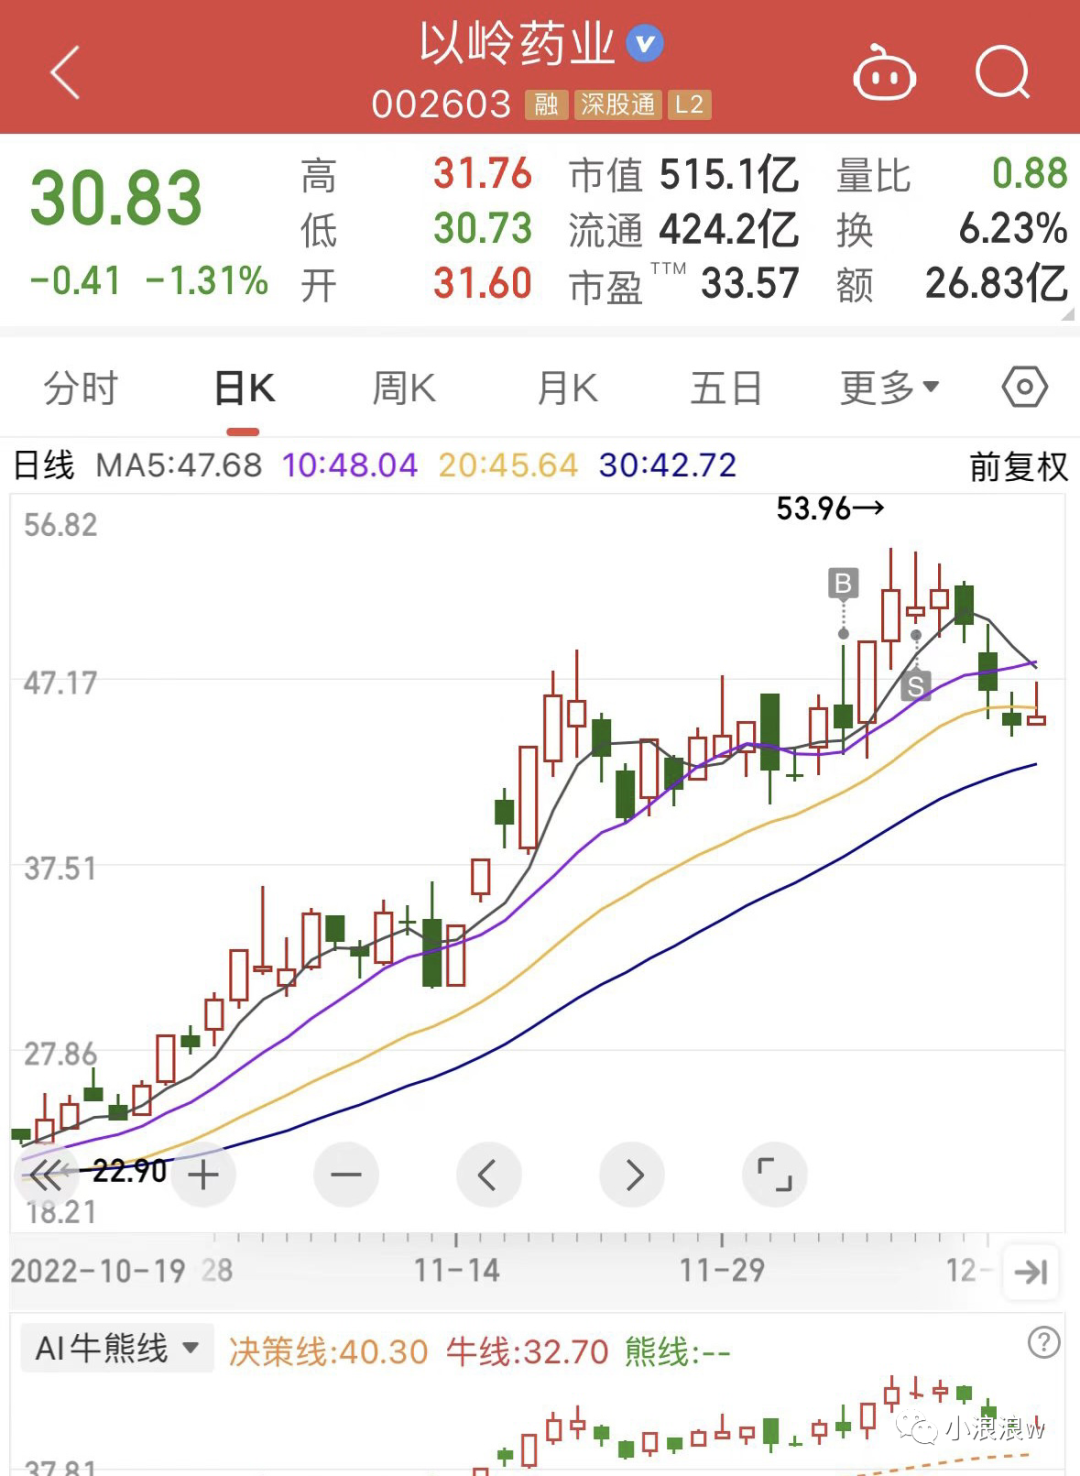This screenshot has width=1080, height=1476.
Task: Tap the S sell marker on chart
Action: point(916,686)
